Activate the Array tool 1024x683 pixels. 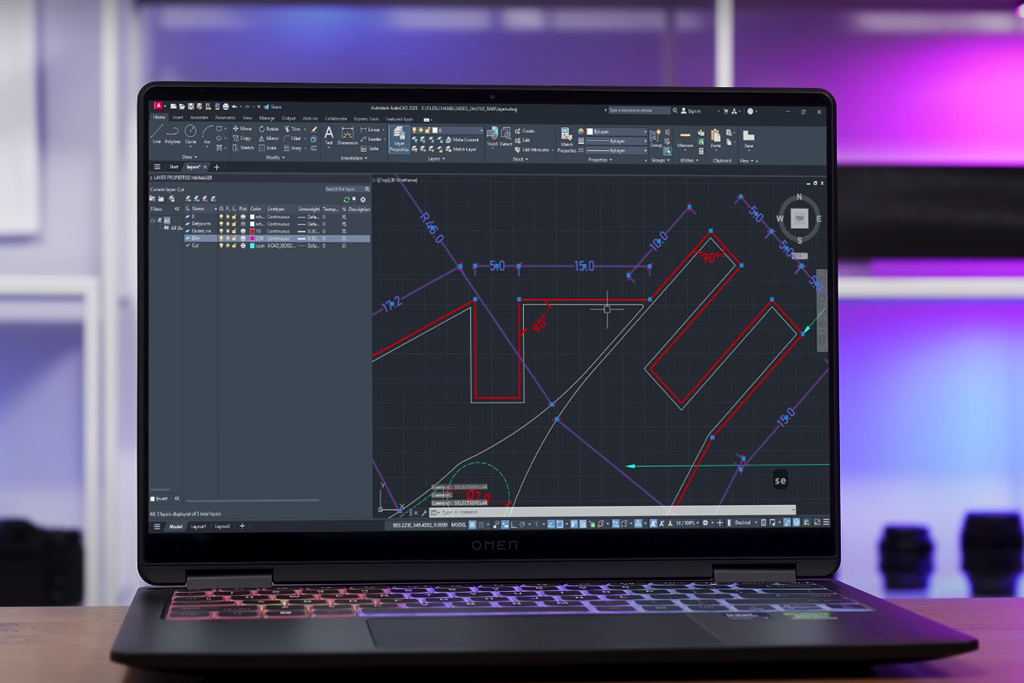tap(292, 148)
